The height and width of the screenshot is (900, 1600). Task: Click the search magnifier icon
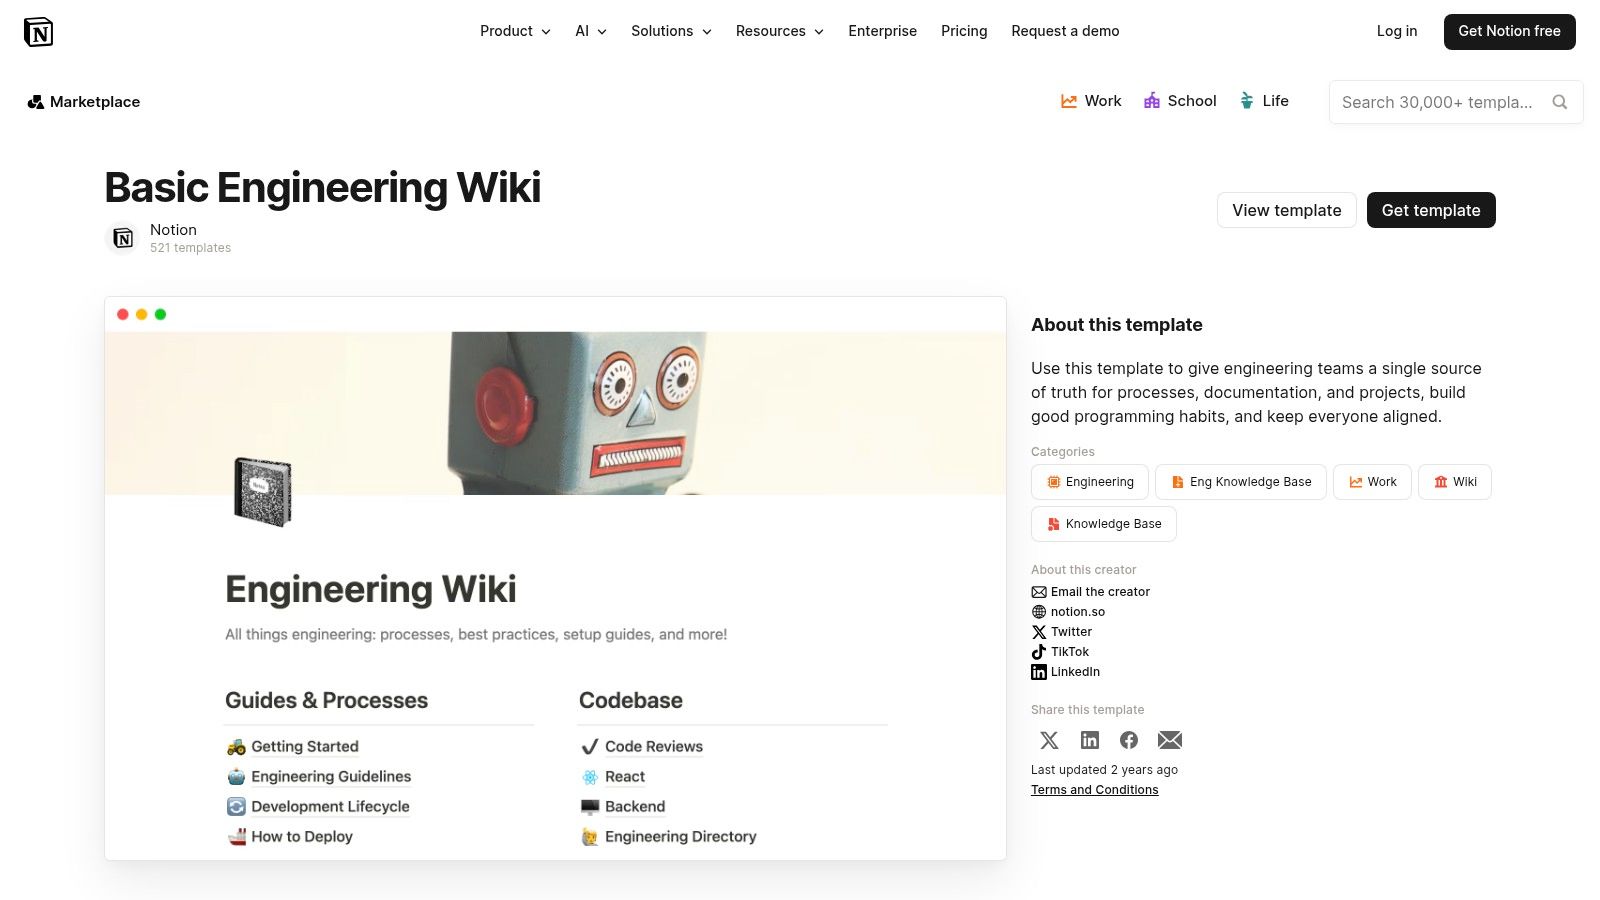coord(1559,102)
